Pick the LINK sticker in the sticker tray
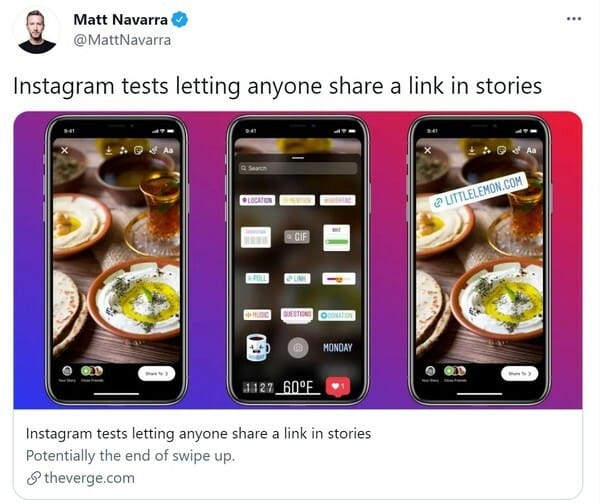600x504 pixels. (x=297, y=279)
